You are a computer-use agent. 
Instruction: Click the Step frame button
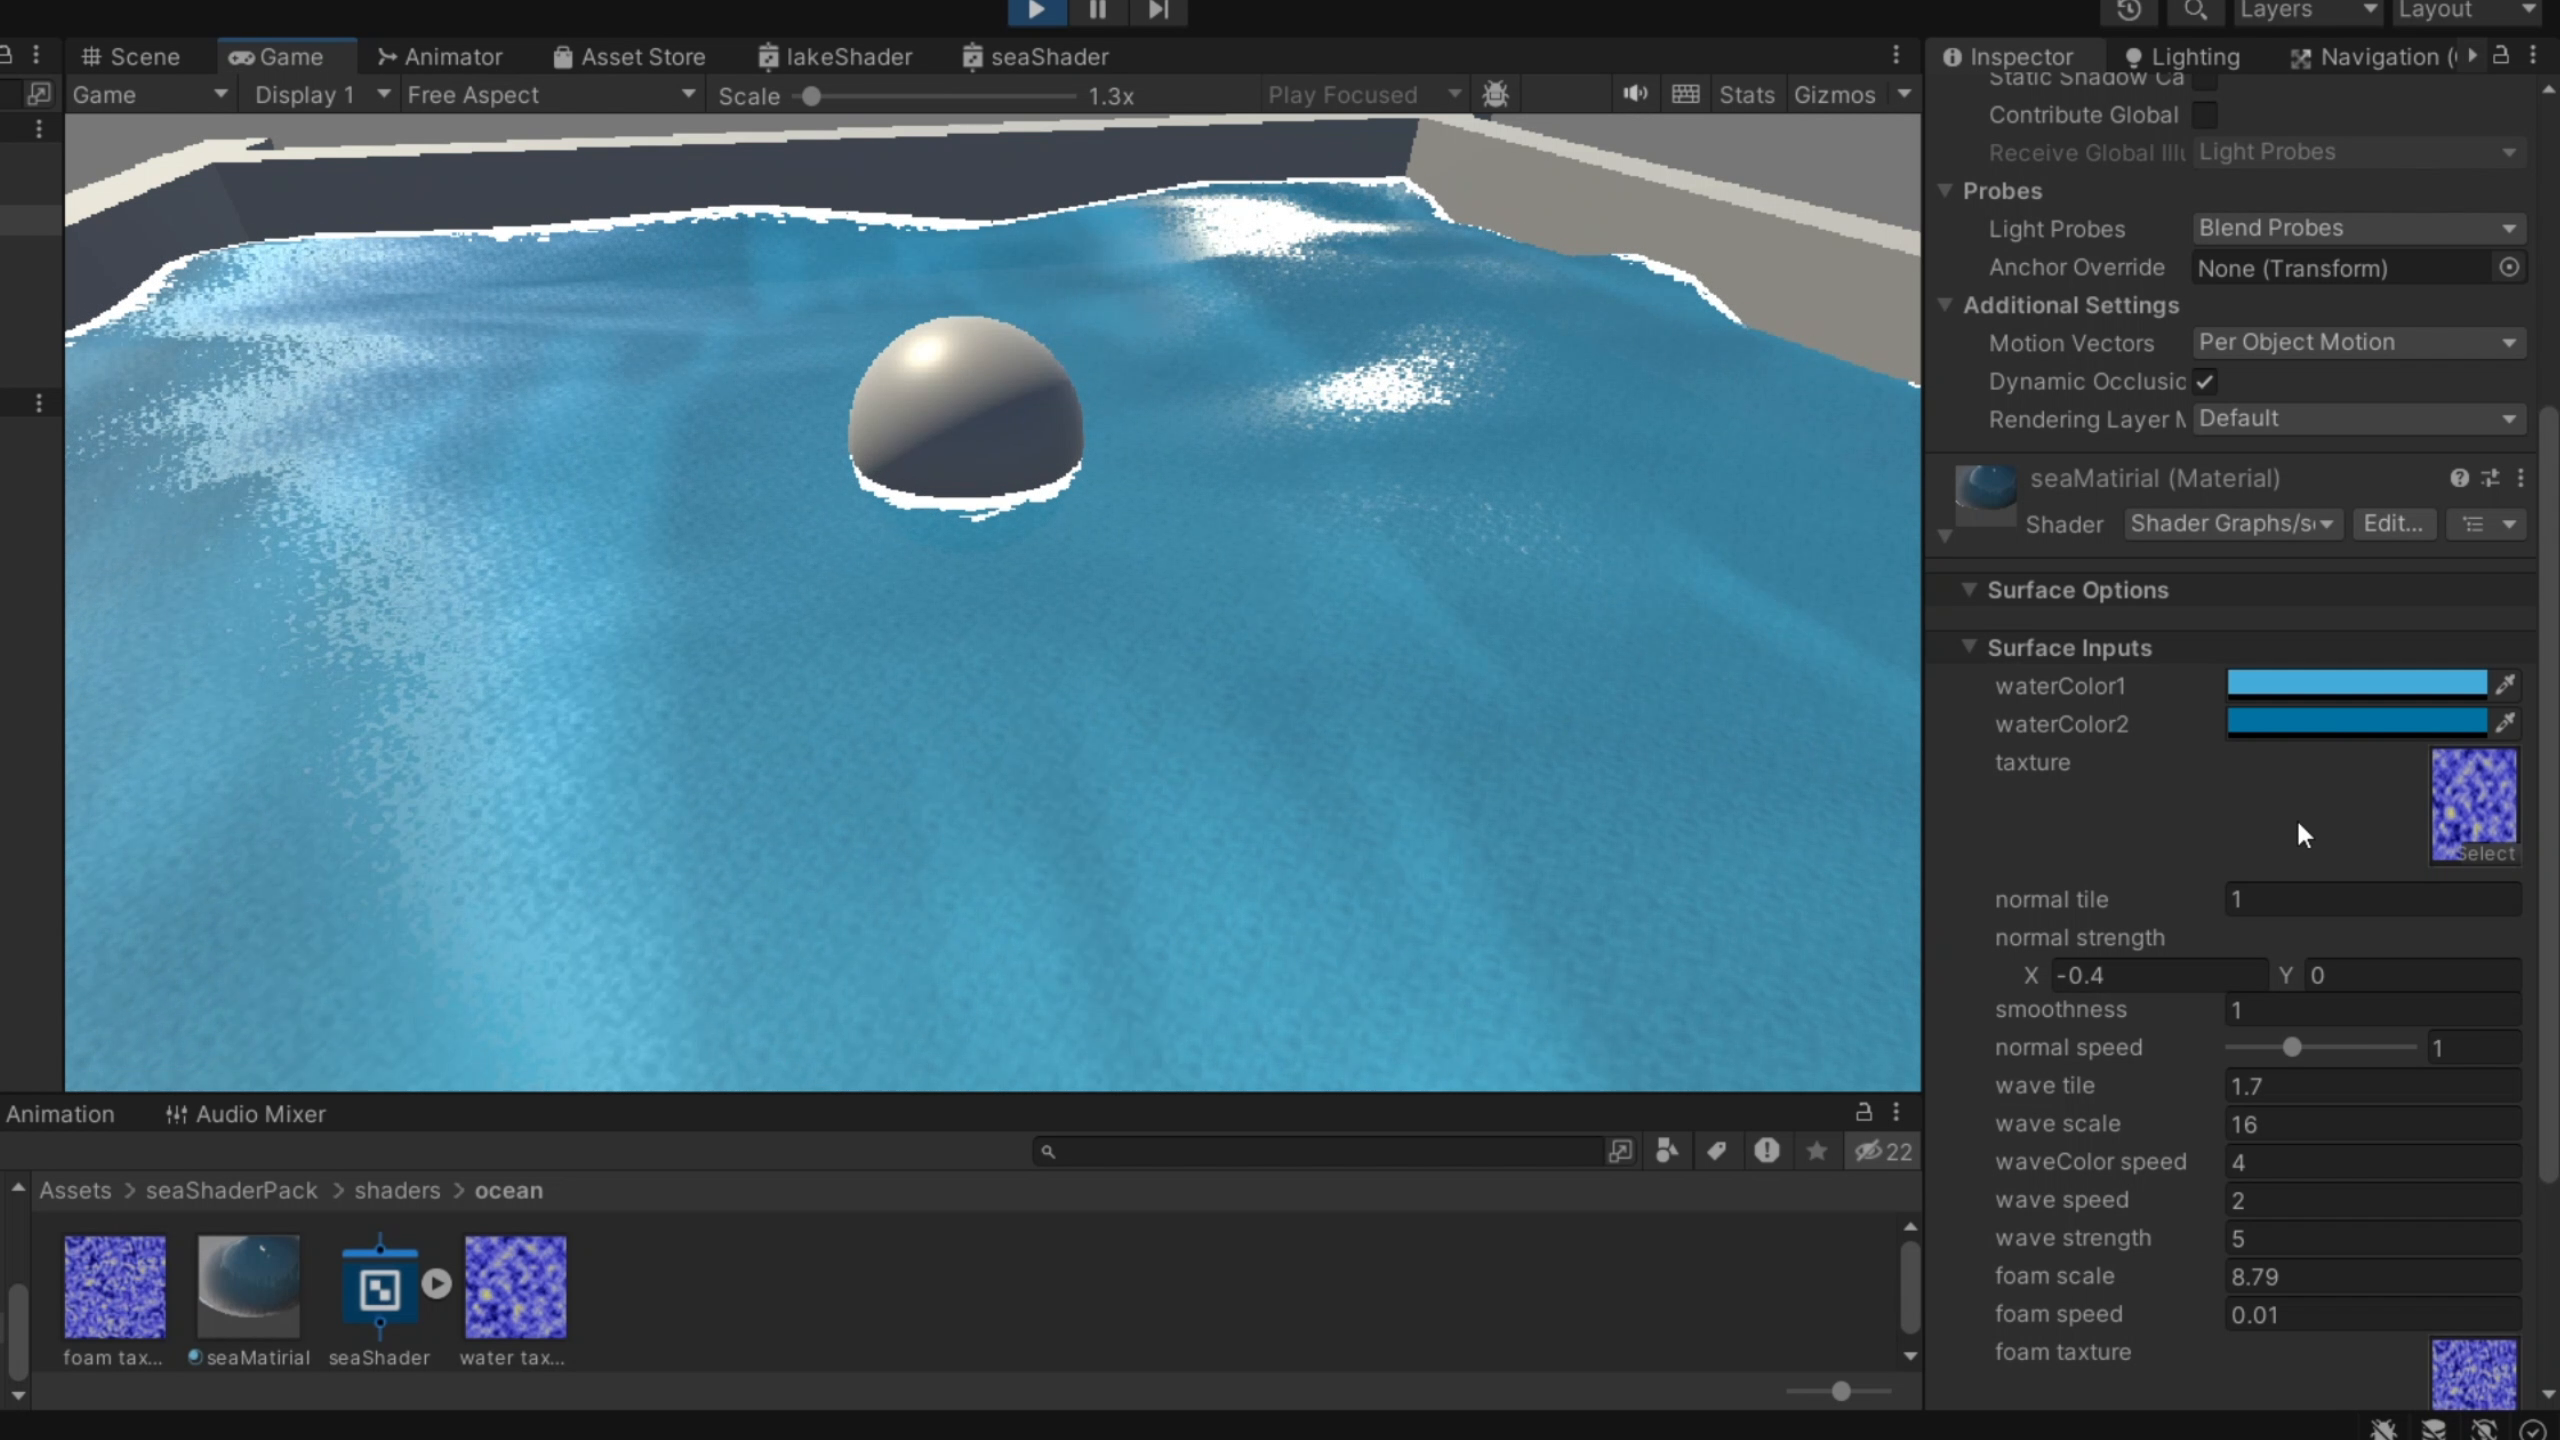(1158, 10)
